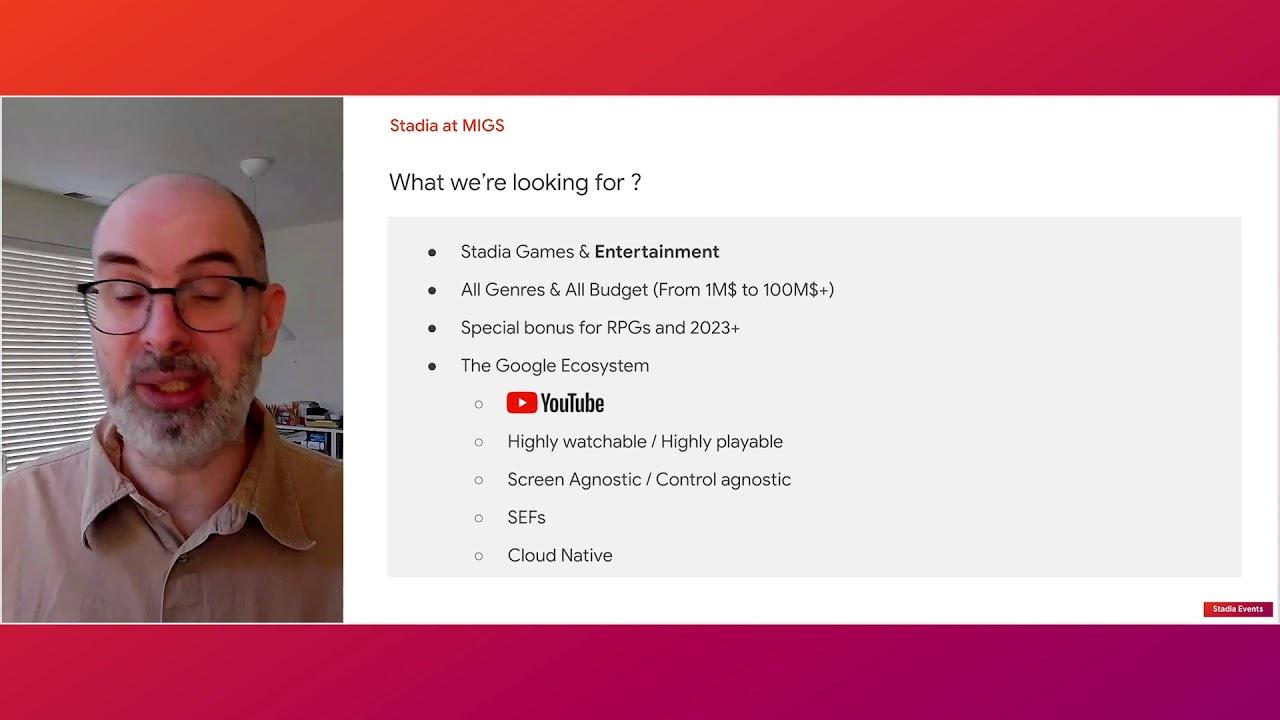
Task: Click the Stadia Events badge
Action: [x=1237, y=609]
